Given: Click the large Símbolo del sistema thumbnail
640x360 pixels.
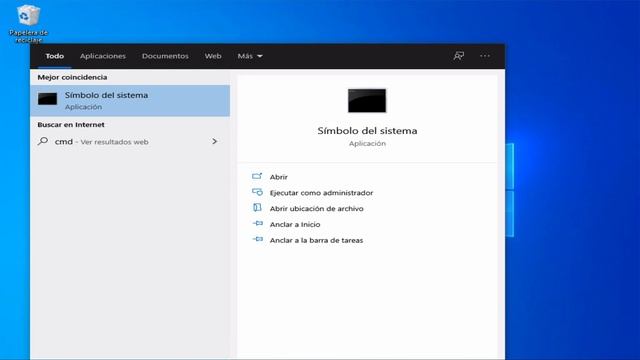Looking at the screenshot, I should (x=367, y=100).
